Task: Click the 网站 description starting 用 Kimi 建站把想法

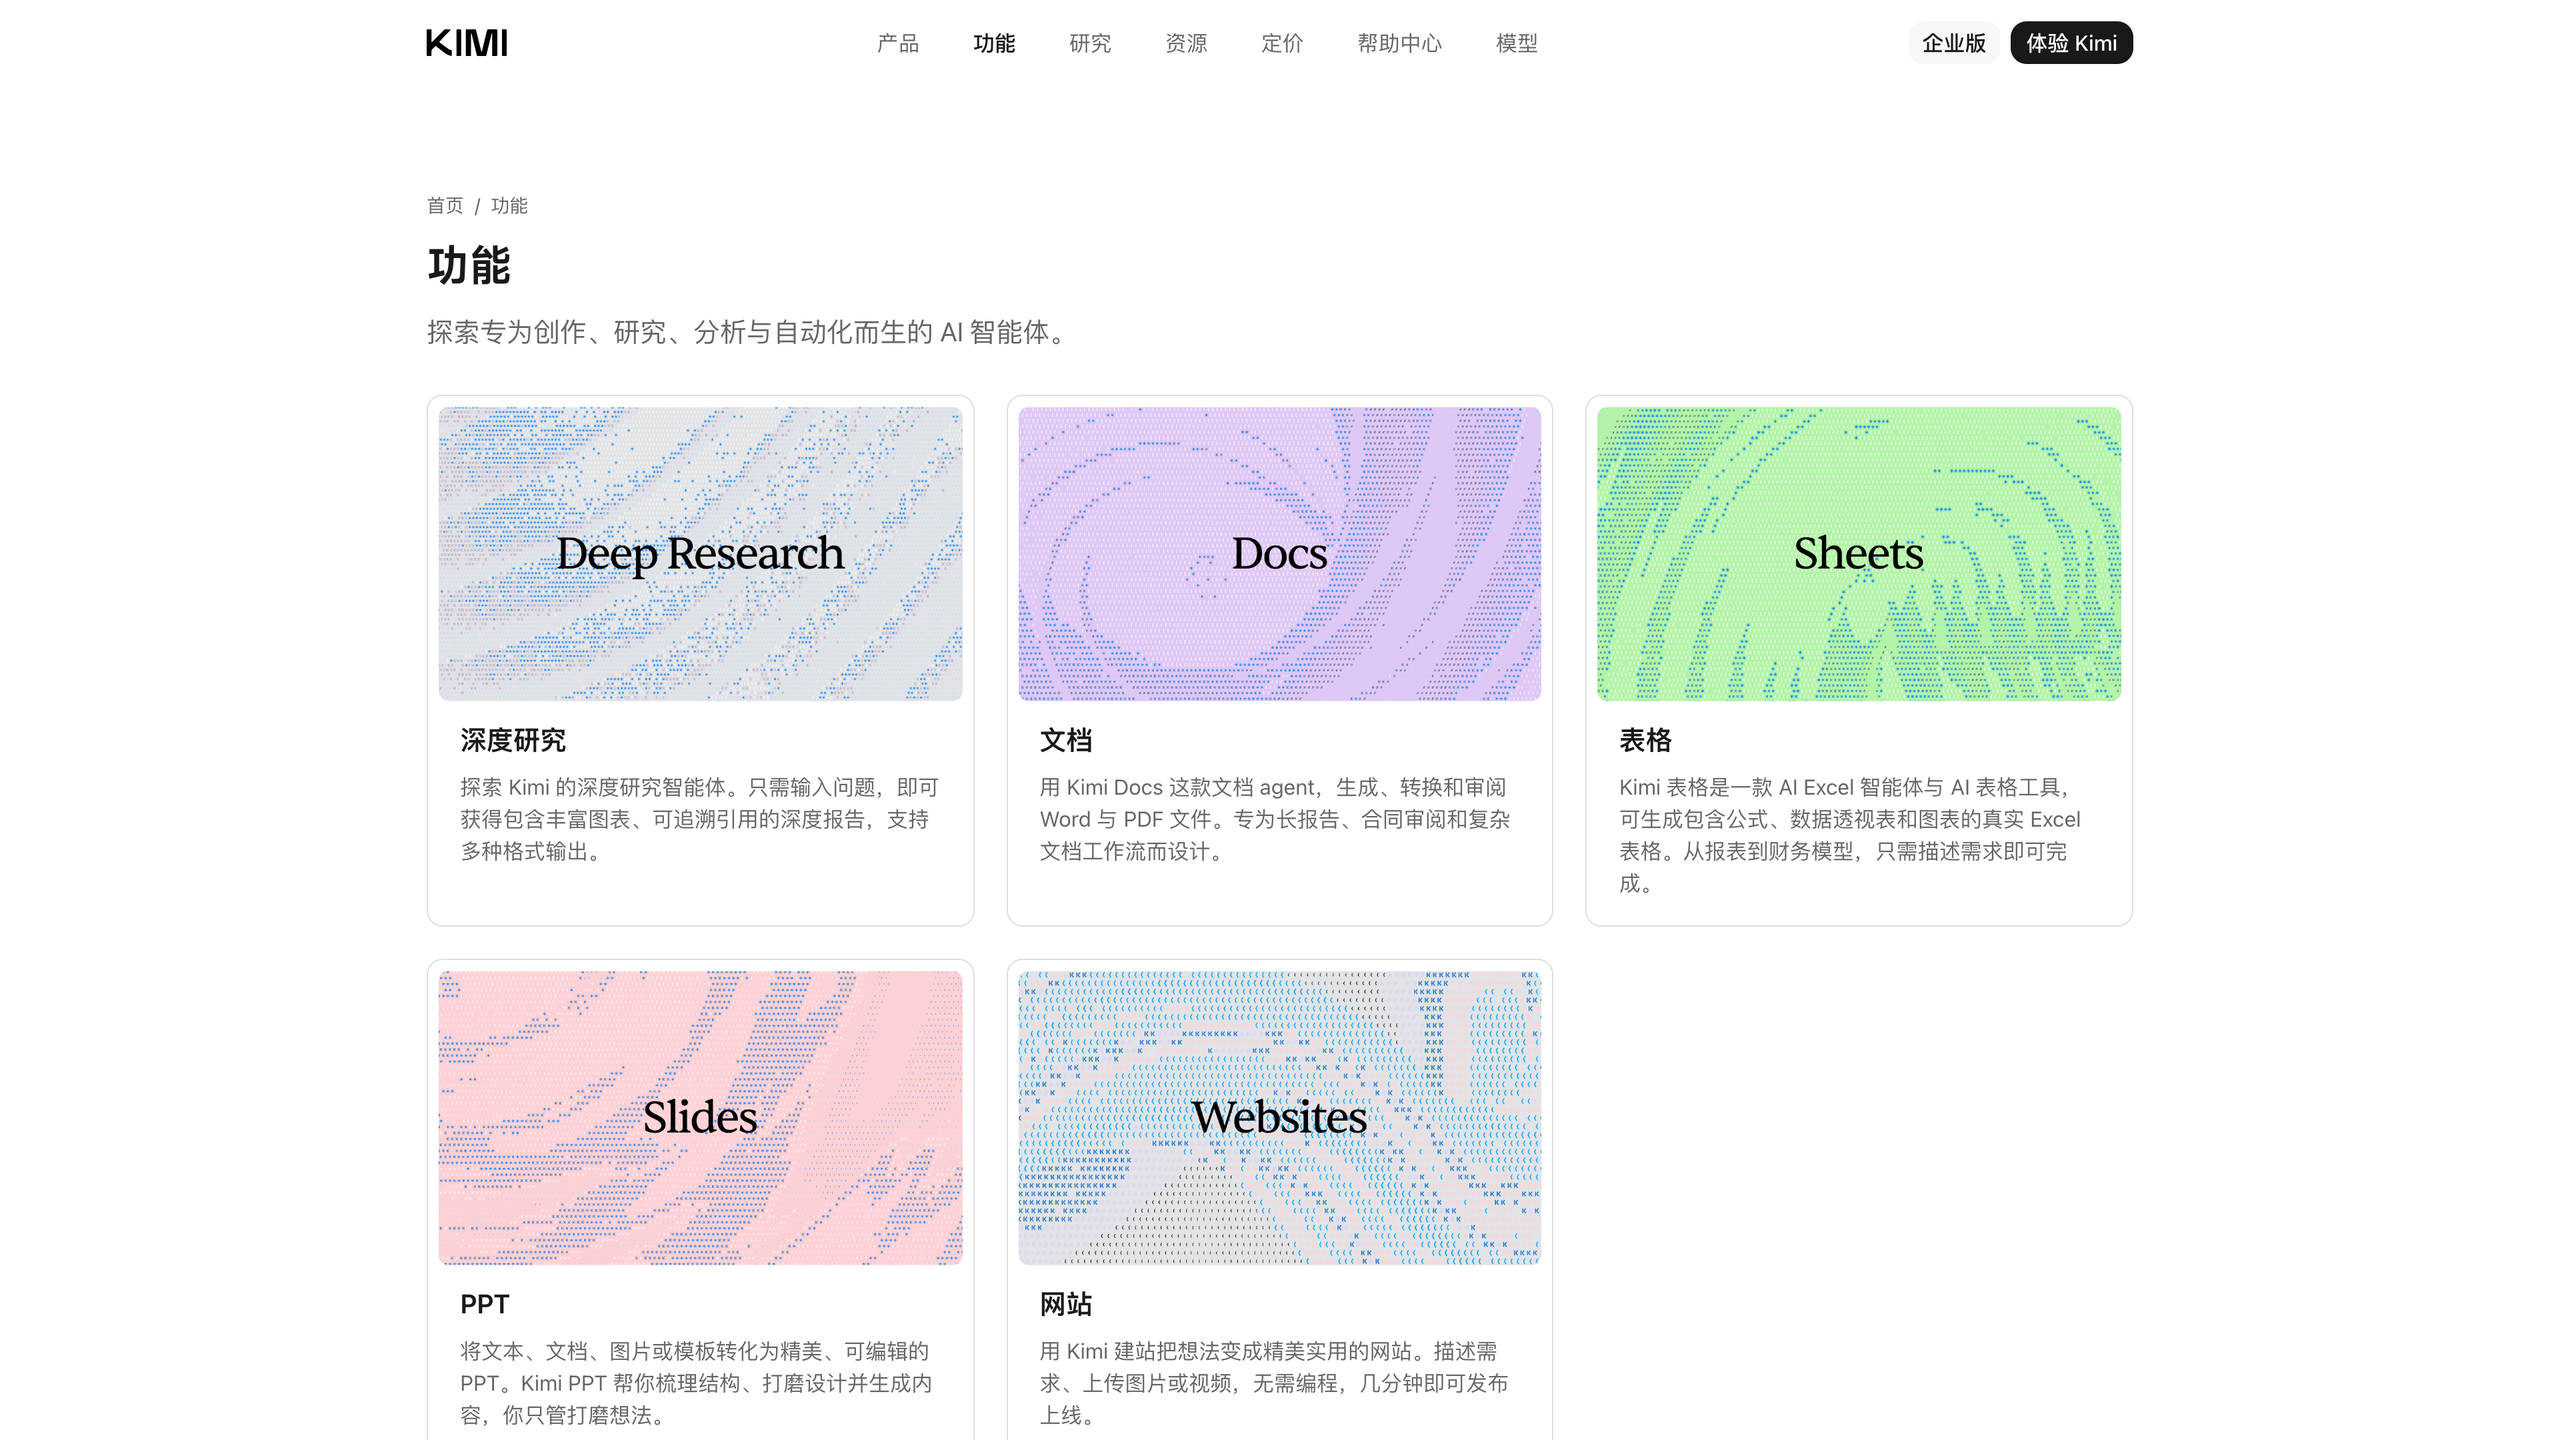Action: [x=1274, y=1383]
